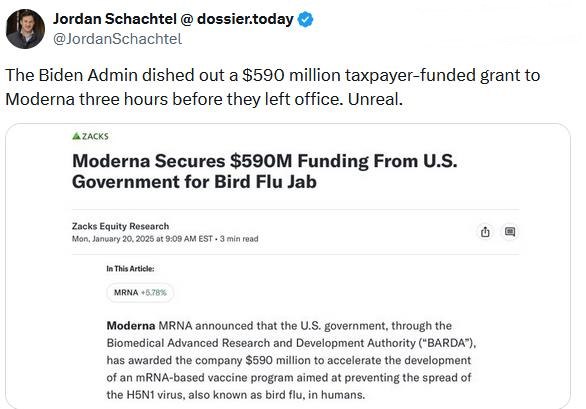586x409 pixels.
Task: Click the Mon, January 20, 2025 timestamp
Action: click(142, 239)
